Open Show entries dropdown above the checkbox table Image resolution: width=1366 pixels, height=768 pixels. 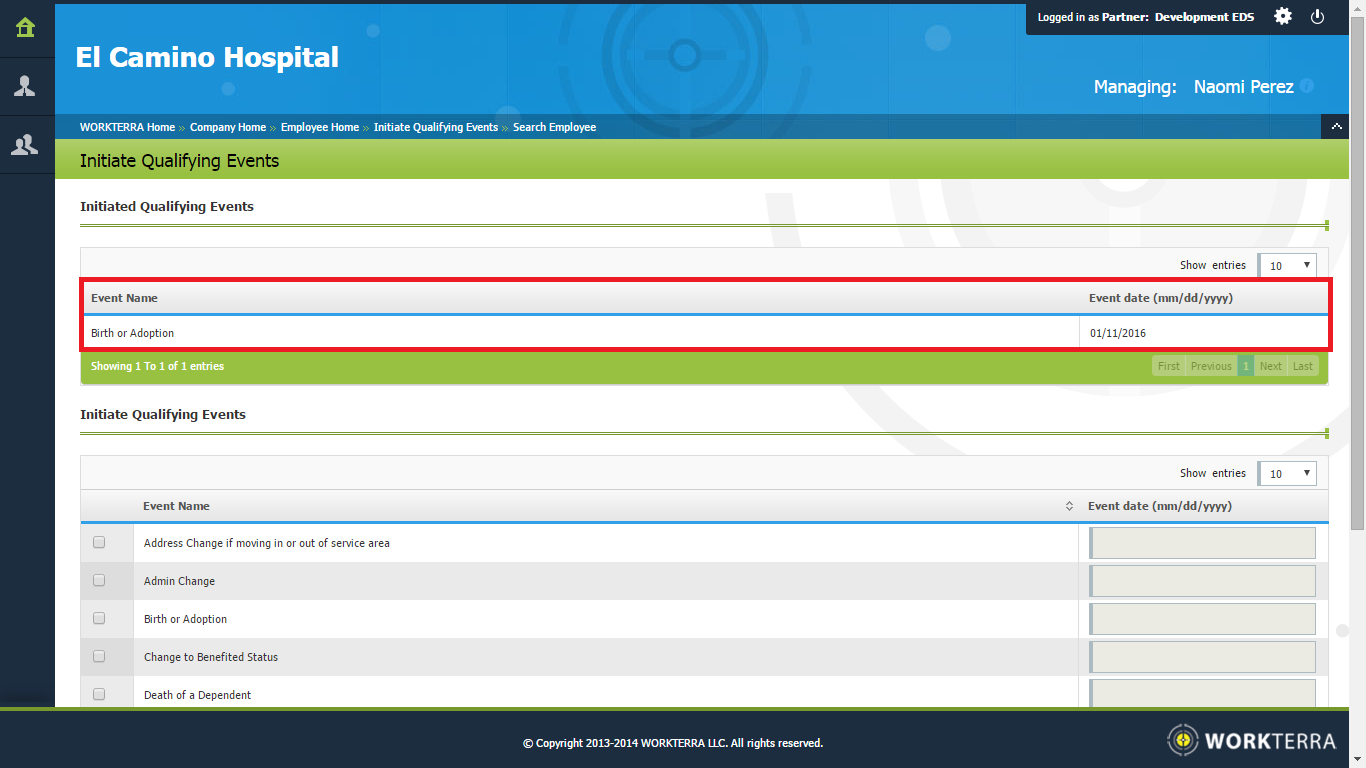(1288, 473)
